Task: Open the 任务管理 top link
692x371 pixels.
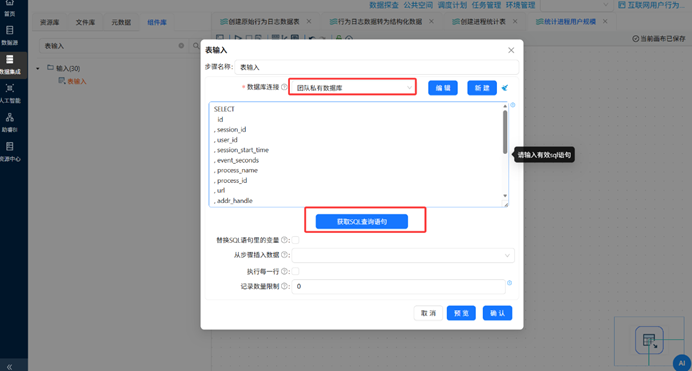Action: pos(486,5)
